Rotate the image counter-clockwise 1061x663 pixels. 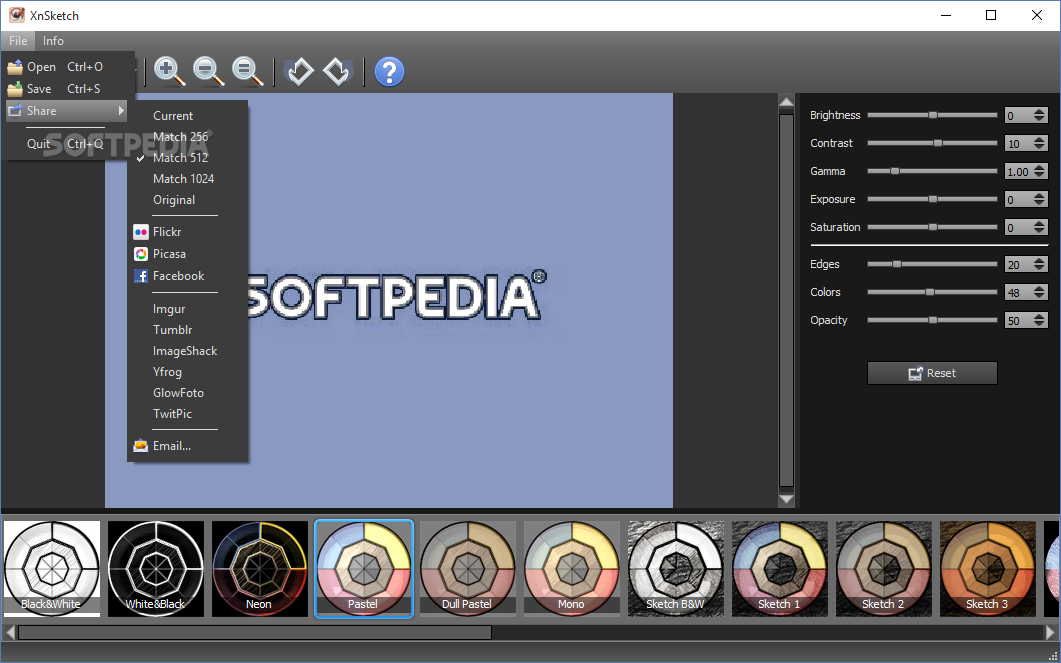click(x=298, y=71)
